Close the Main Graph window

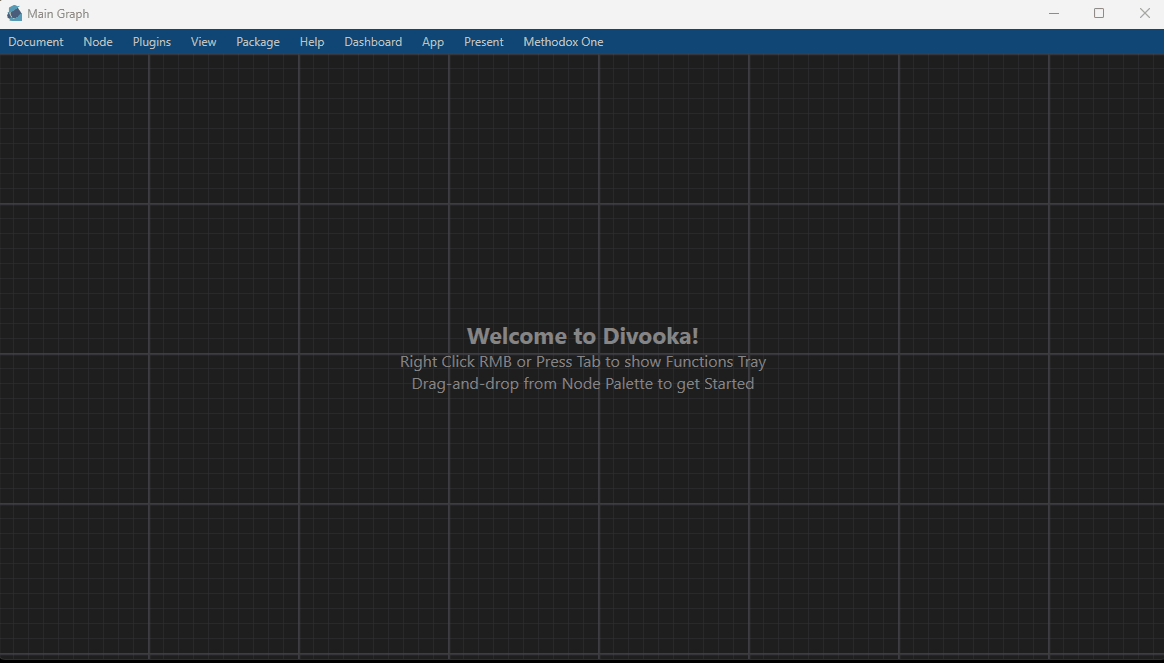(1144, 14)
